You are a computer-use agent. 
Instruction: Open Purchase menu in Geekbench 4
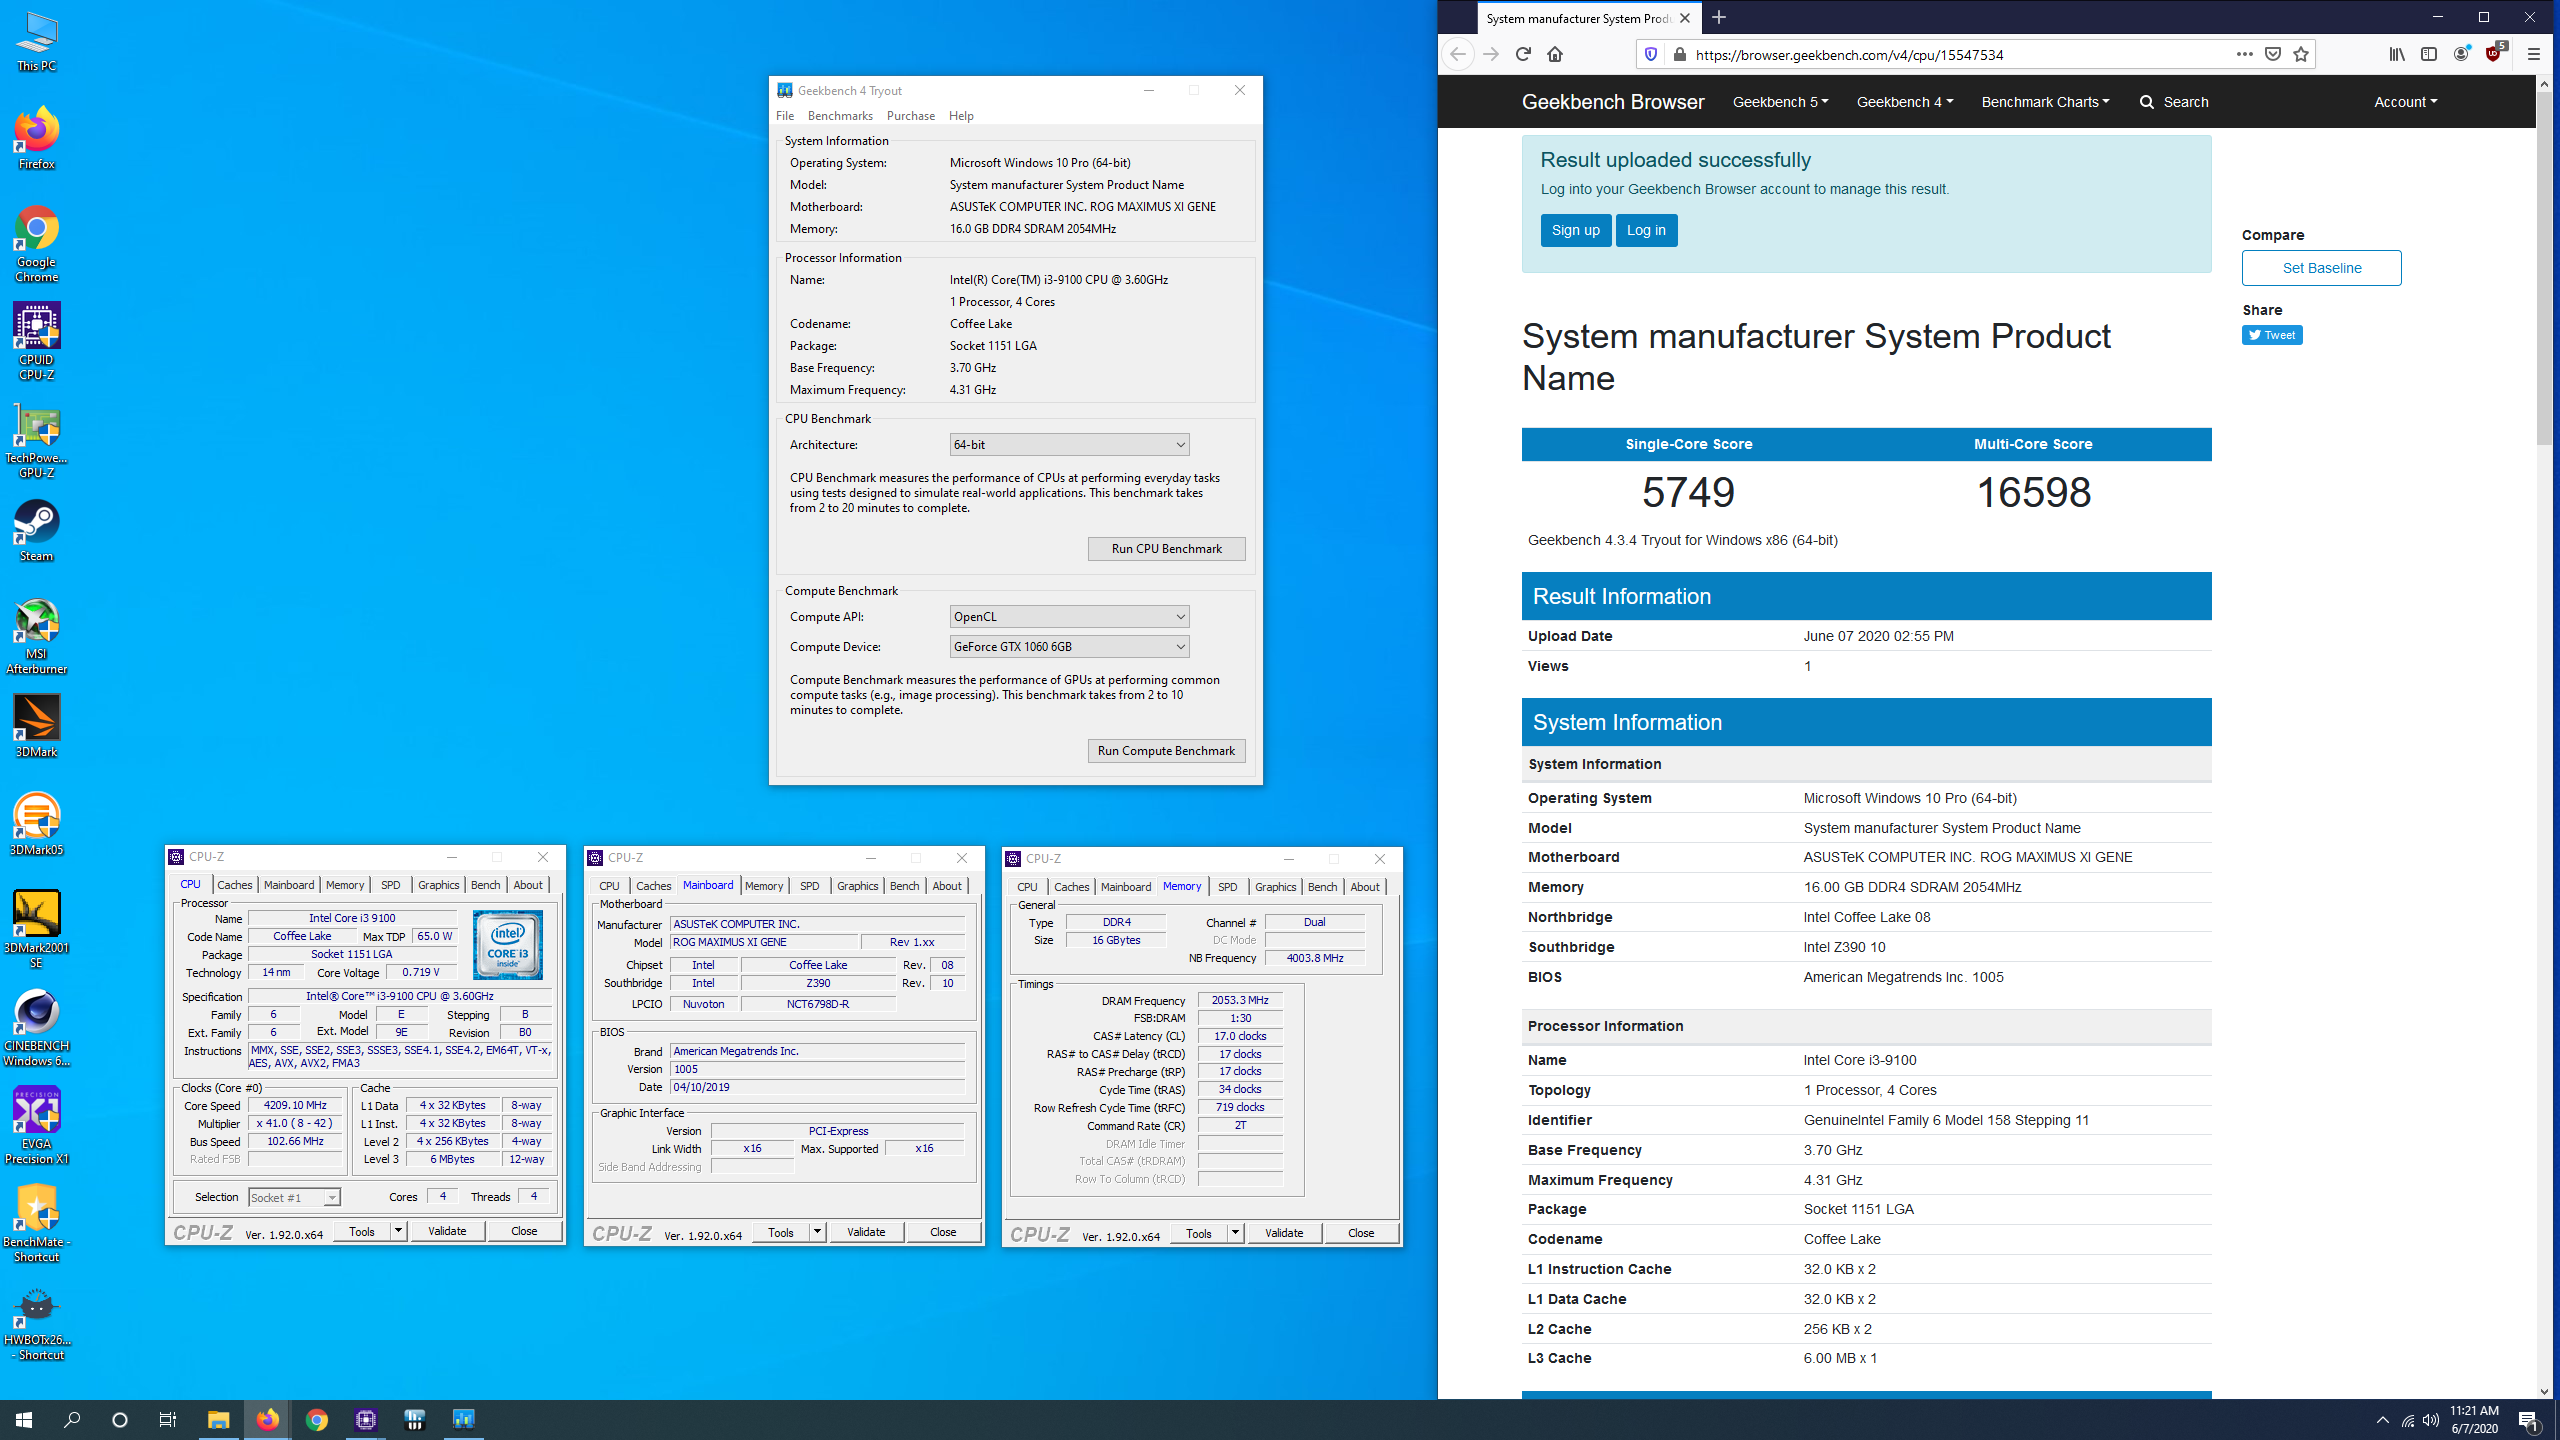(910, 116)
